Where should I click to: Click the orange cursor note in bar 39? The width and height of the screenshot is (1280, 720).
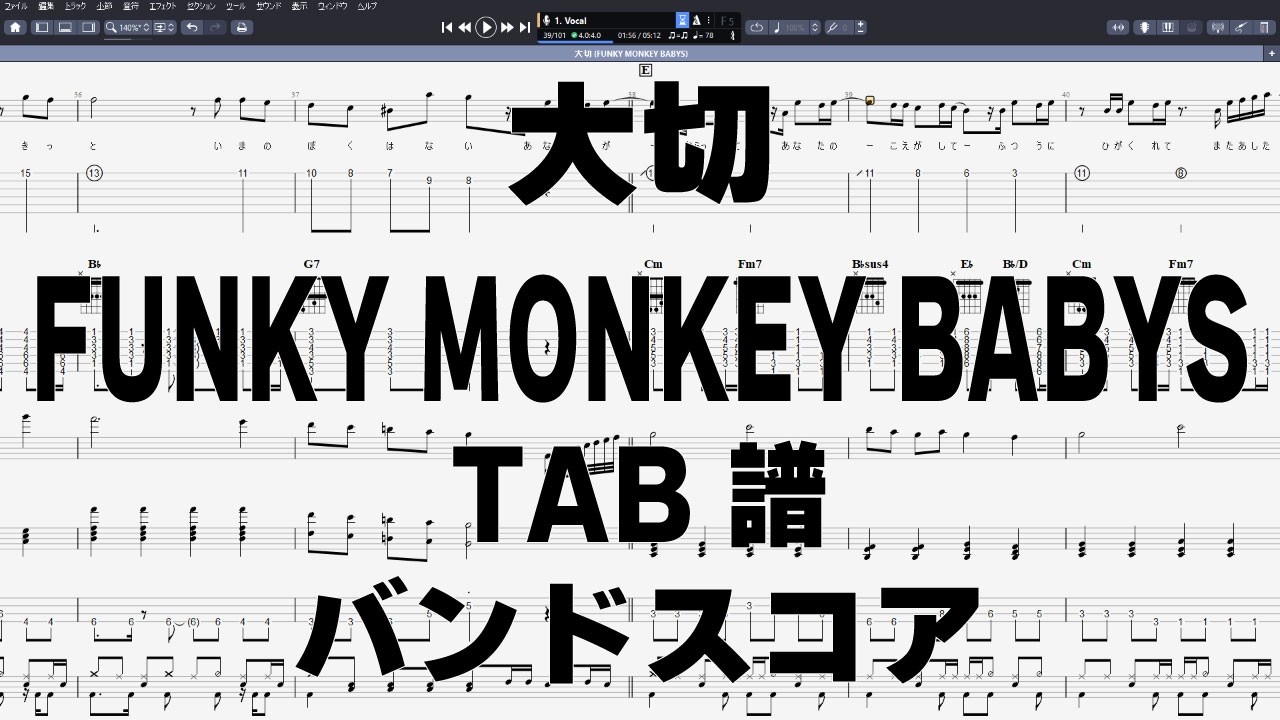click(x=870, y=100)
